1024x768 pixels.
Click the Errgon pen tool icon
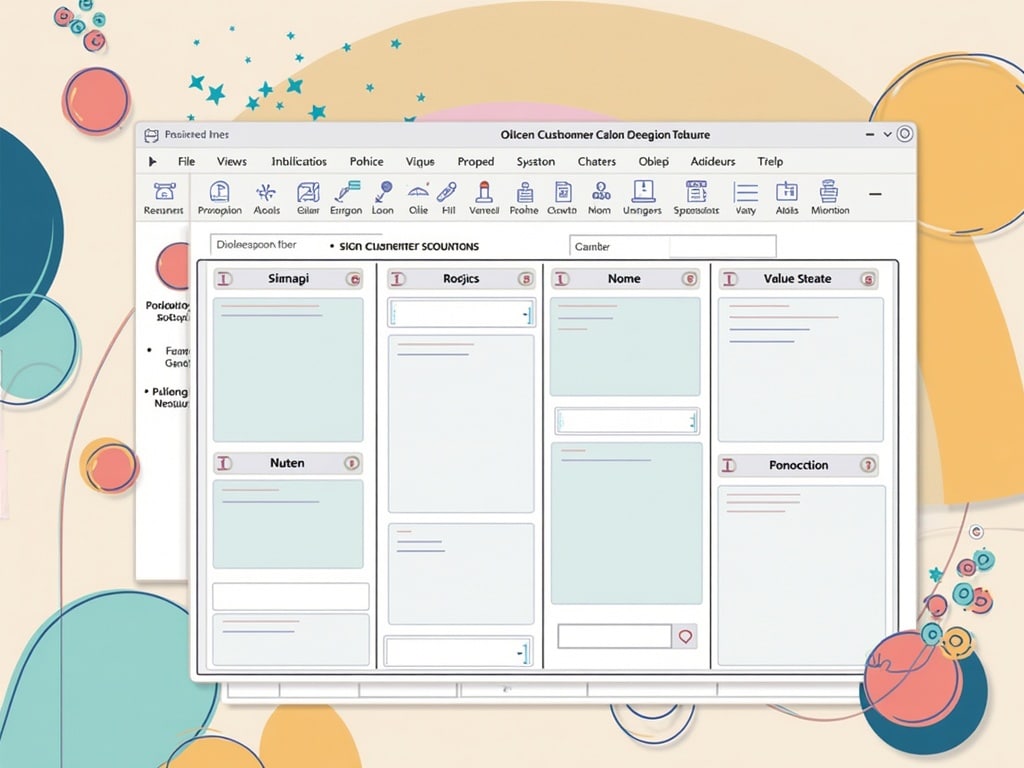point(346,191)
